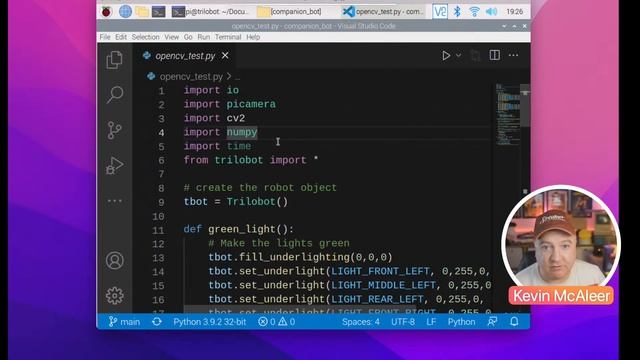640x360 pixels.
Task: Show errors and warnings in status bar
Action: 276,322
